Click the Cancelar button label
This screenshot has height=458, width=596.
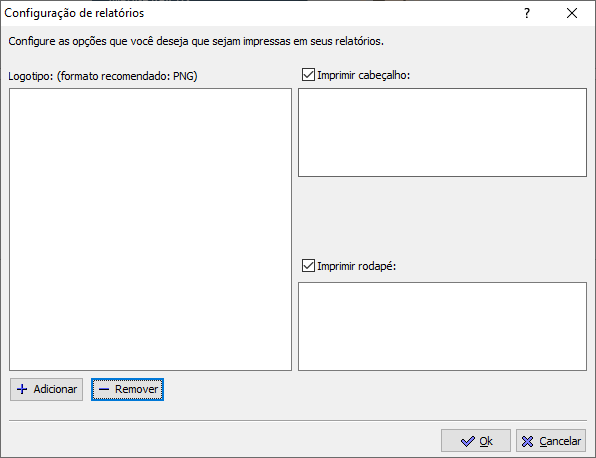(560, 441)
